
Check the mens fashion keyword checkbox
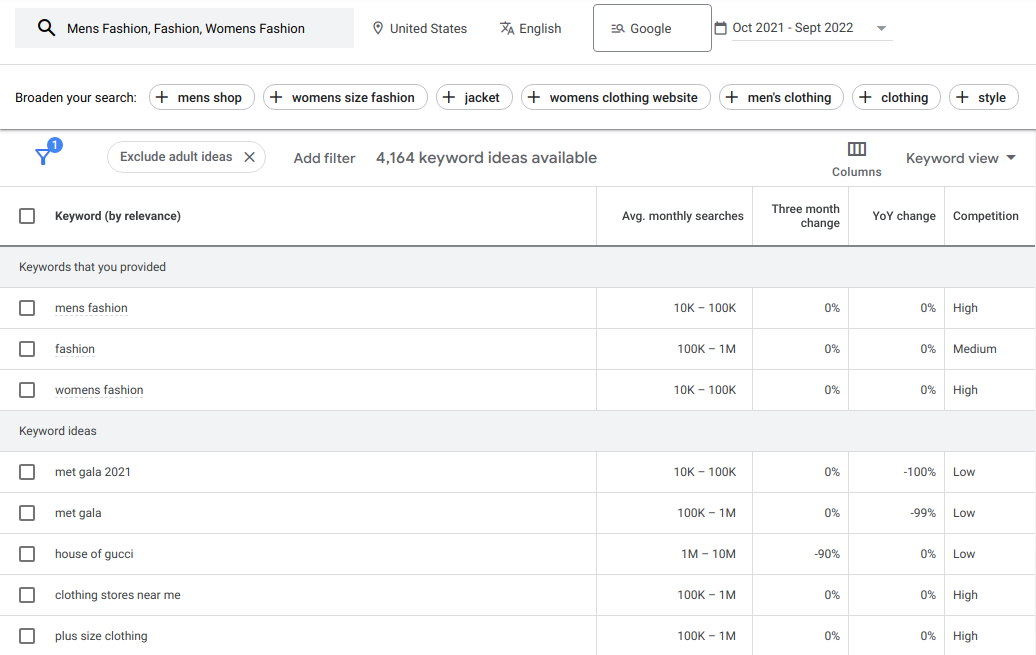point(27,308)
